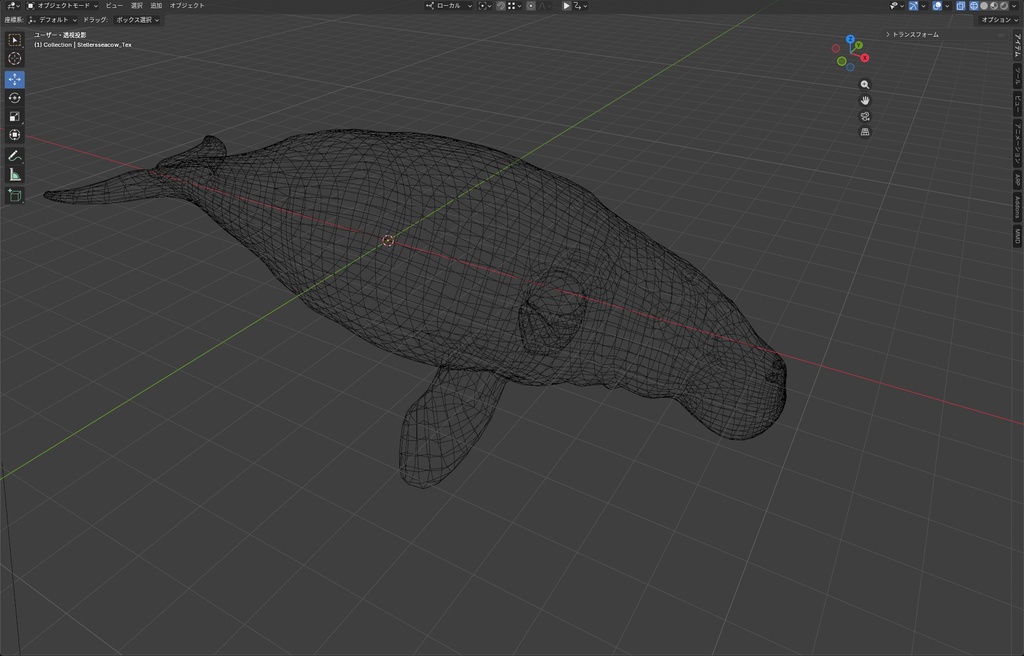Open the dropdown next to play button

pyautogui.click(x=581, y=5)
